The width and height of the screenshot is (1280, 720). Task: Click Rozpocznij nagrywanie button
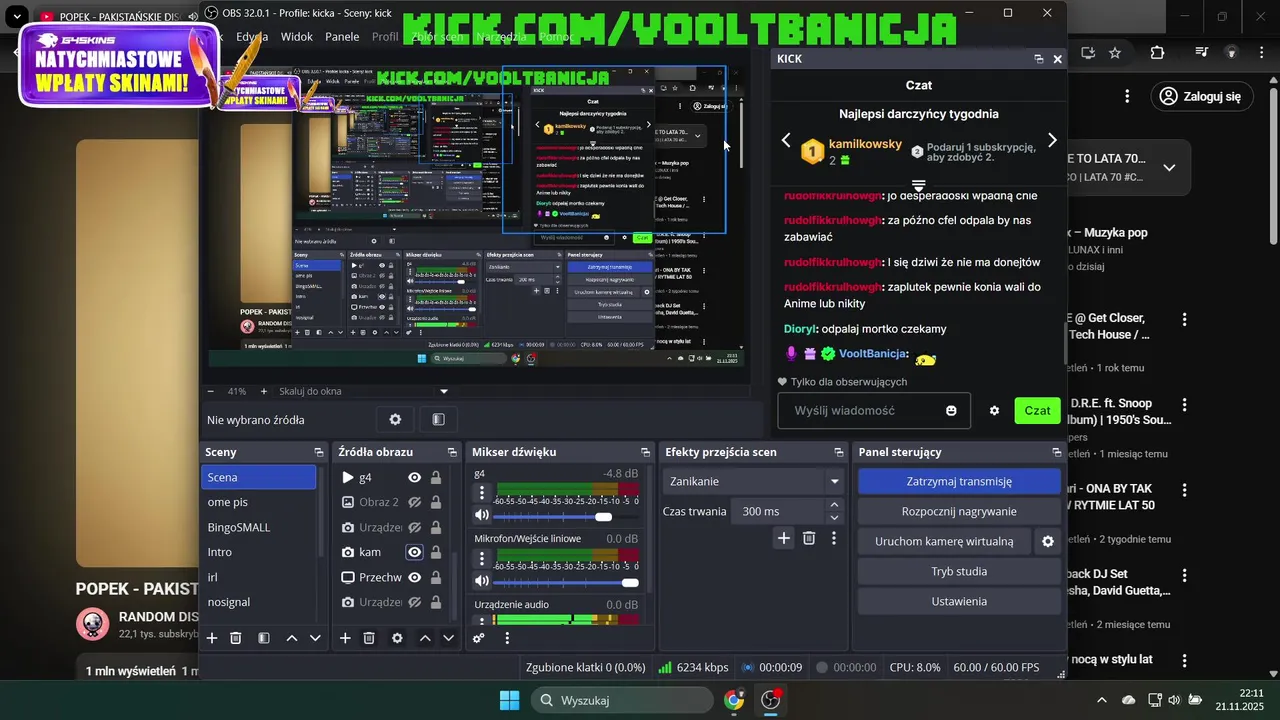point(959,511)
